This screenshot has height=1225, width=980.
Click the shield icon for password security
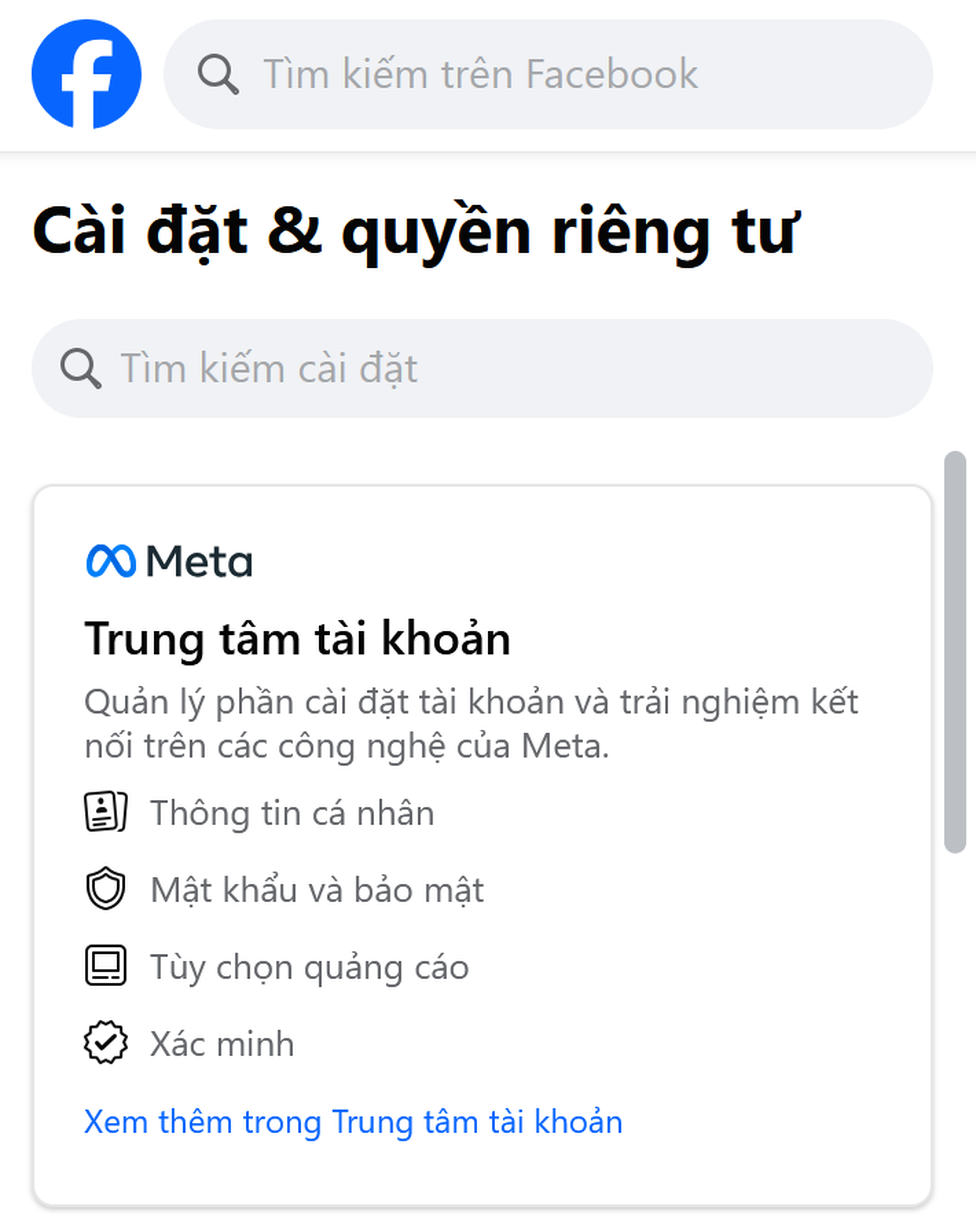(105, 890)
